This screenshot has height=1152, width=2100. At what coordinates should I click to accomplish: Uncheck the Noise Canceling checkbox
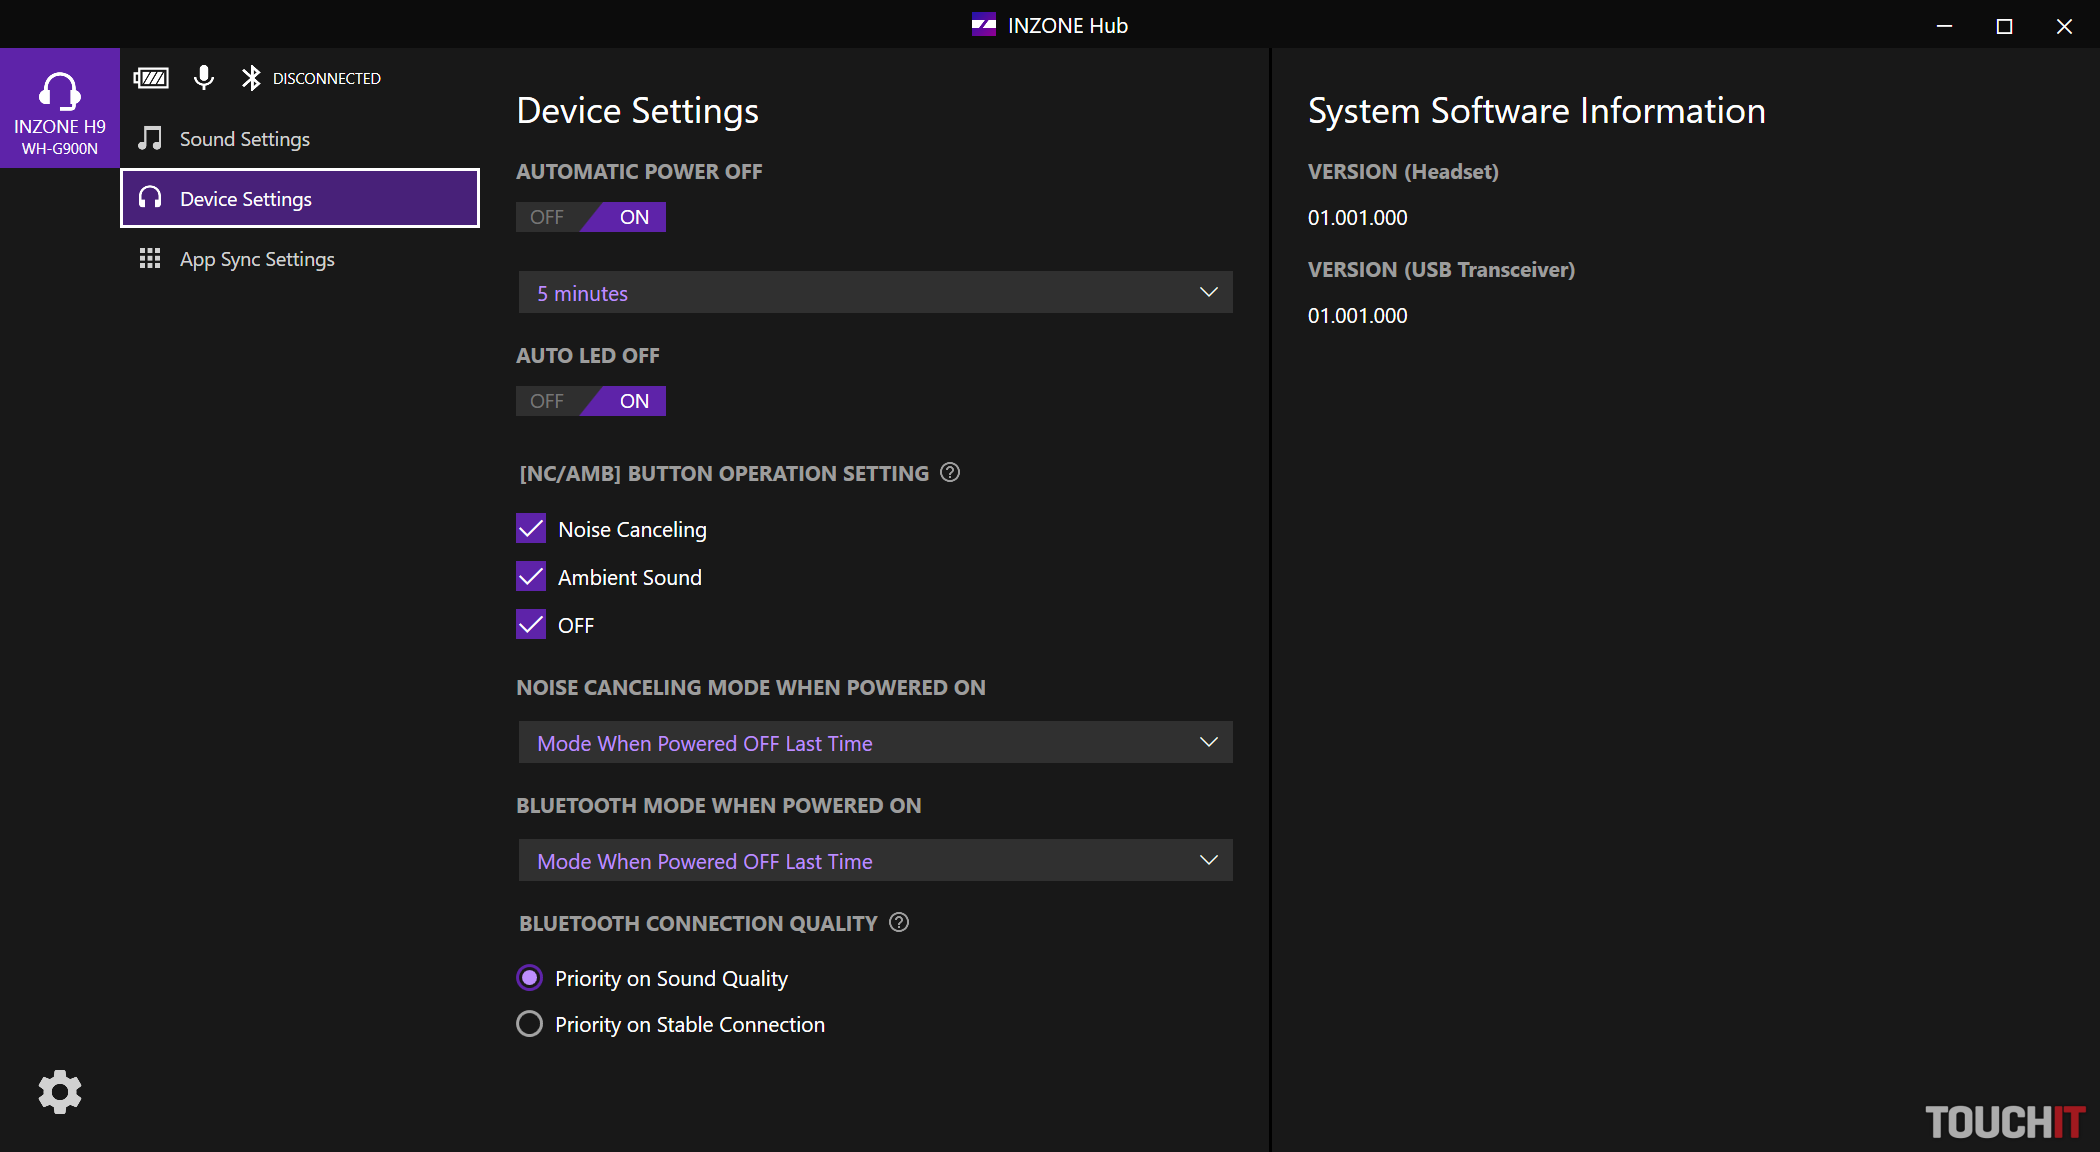pos(531,529)
